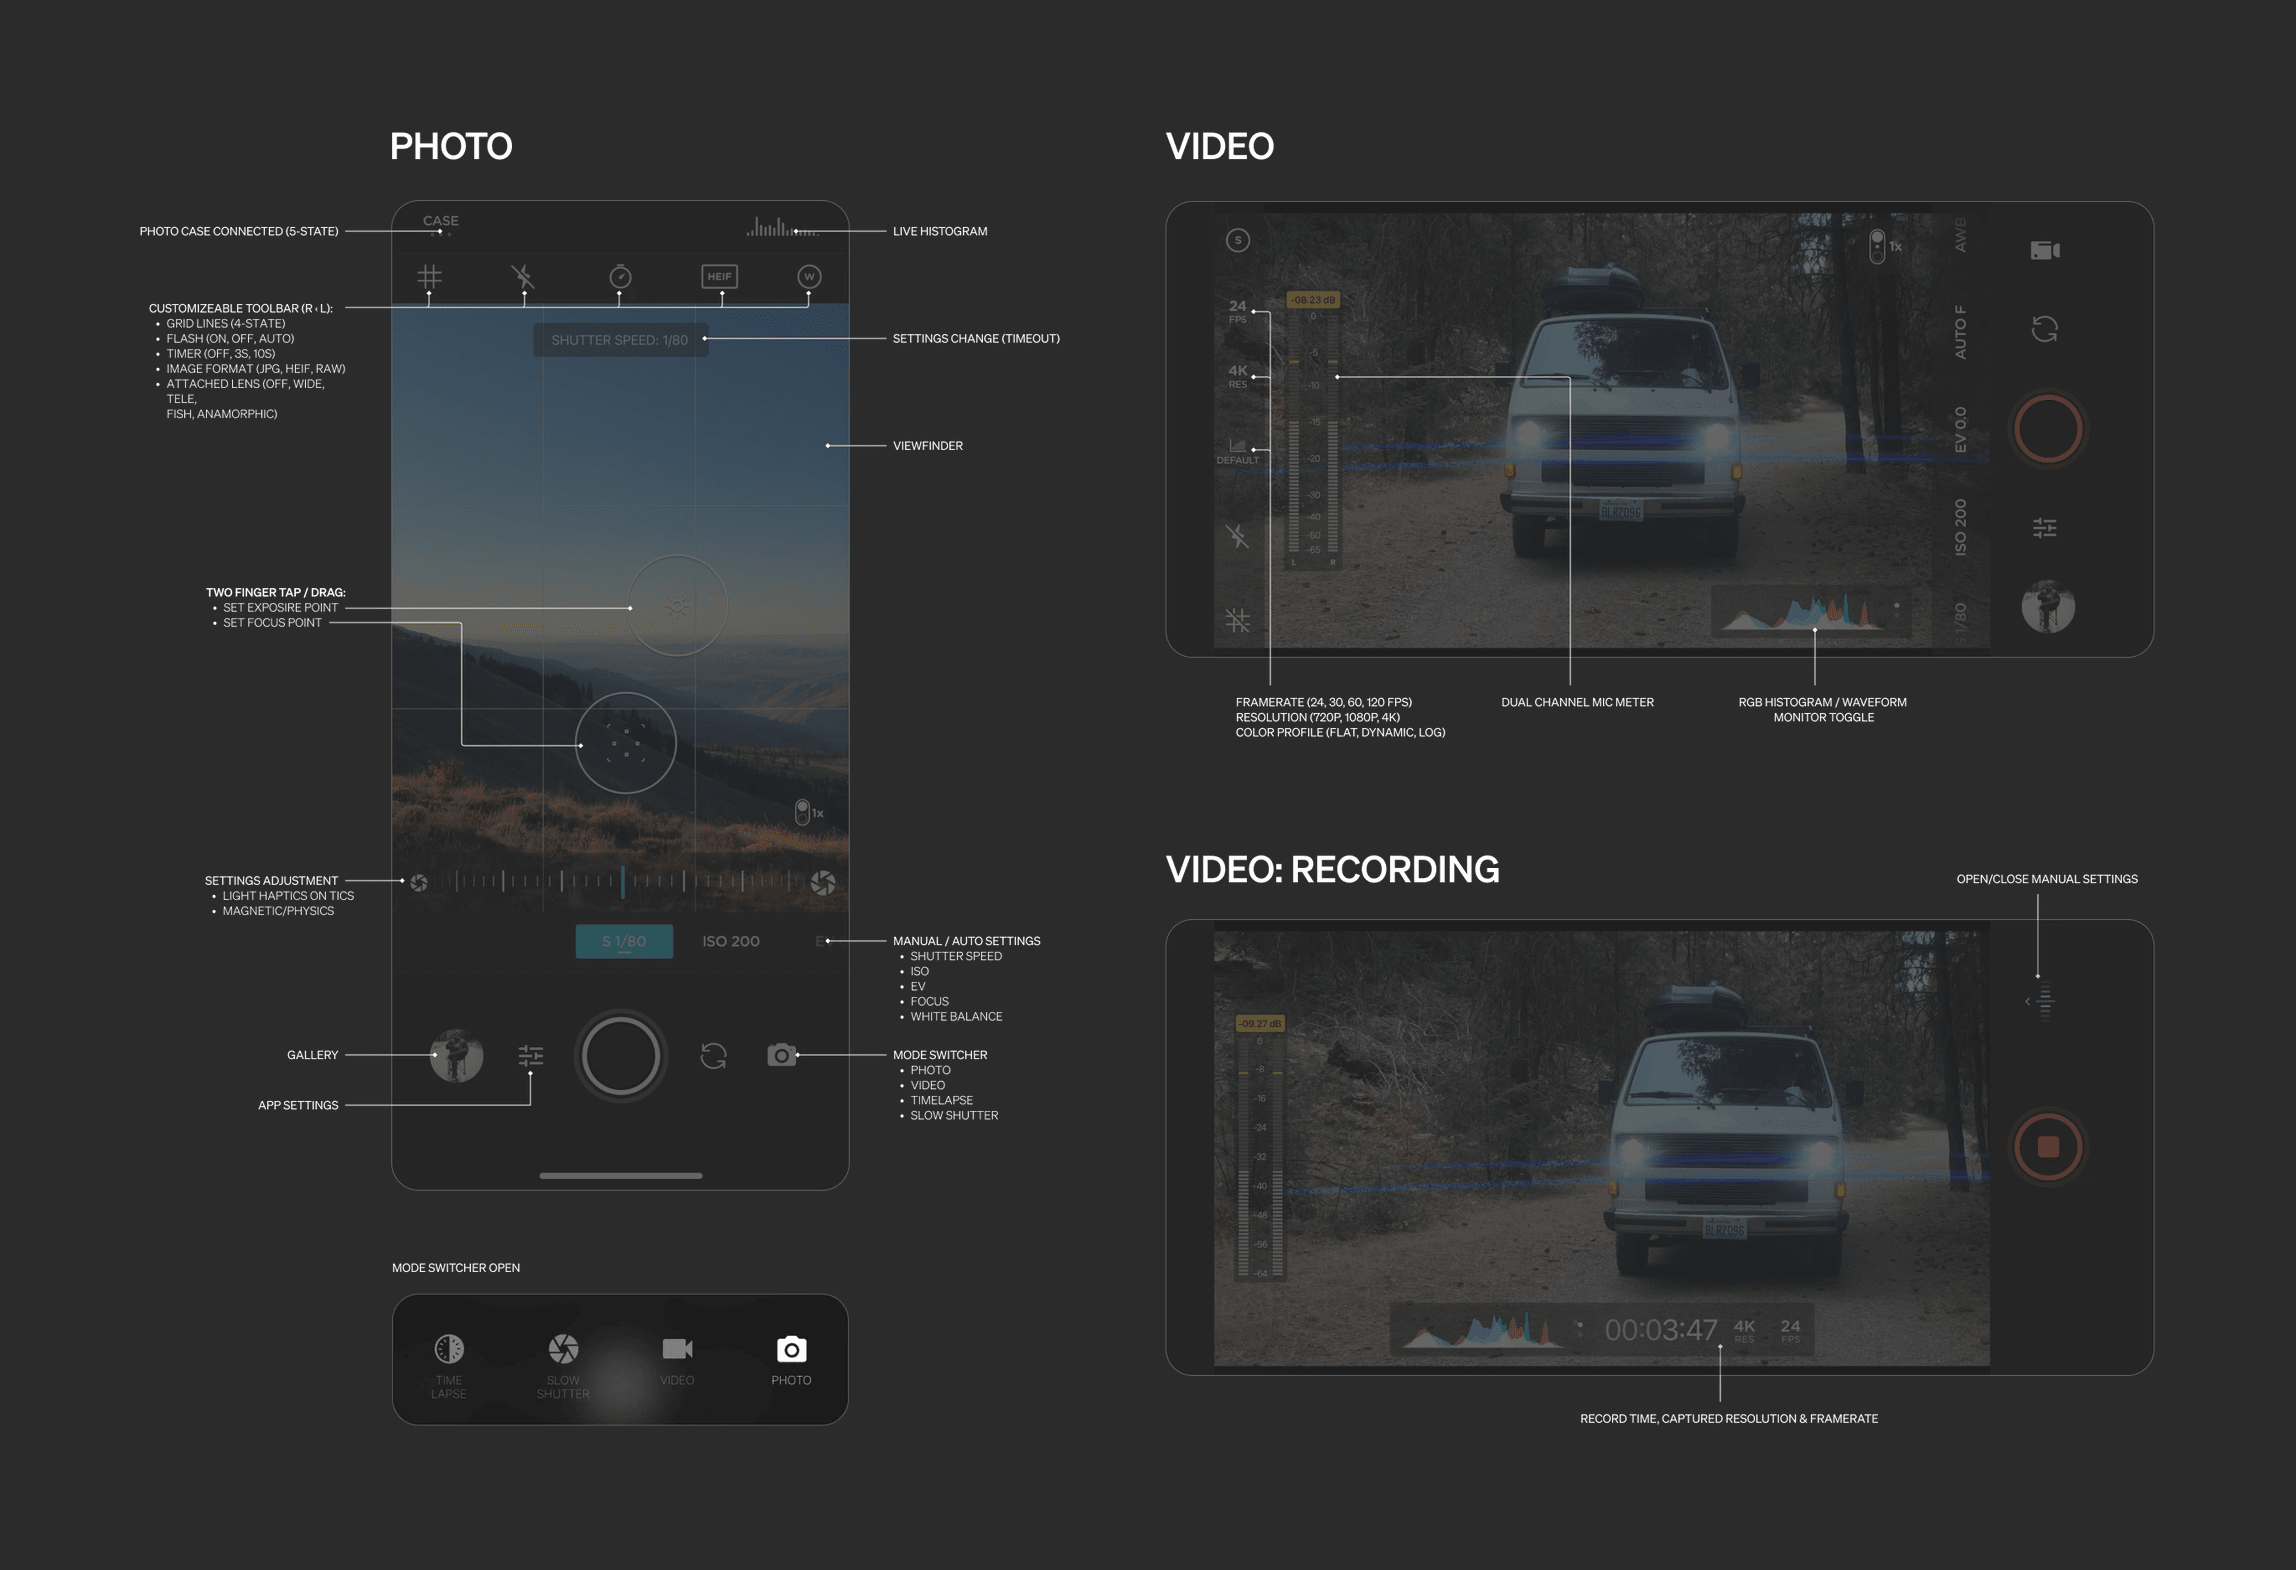Tap the live histogram in Photo screen
2296x1570 pixels.
point(782,227)
